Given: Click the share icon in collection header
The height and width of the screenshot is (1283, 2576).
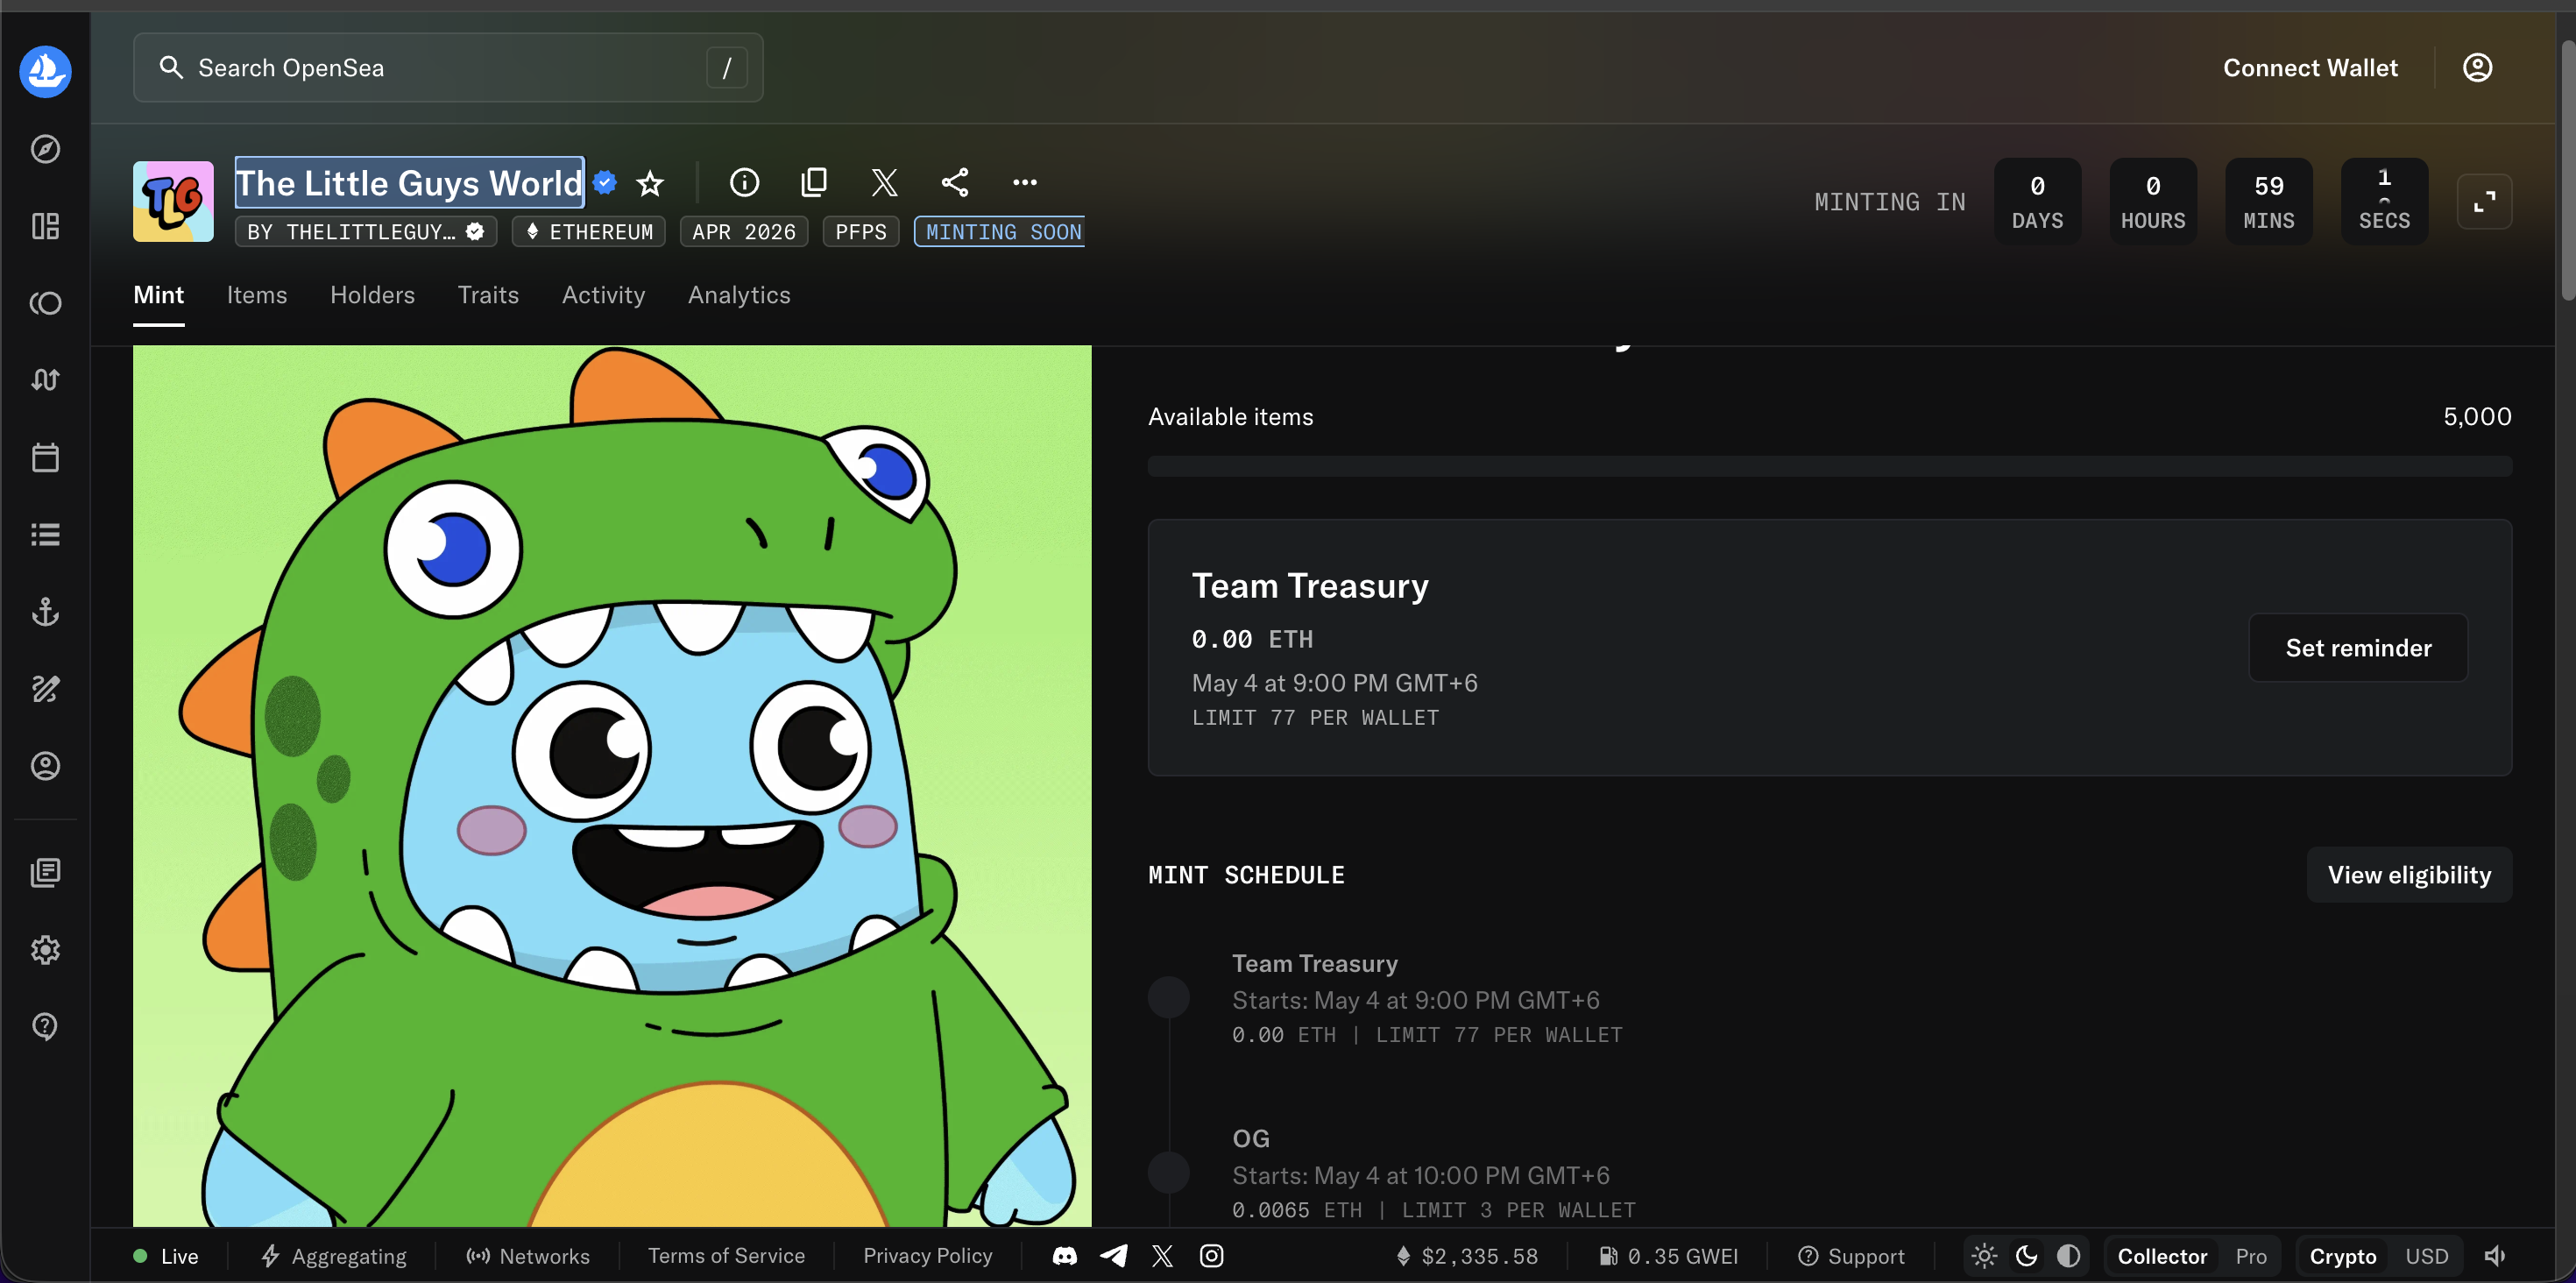Looking at the screenshot, I should (955, 182).
